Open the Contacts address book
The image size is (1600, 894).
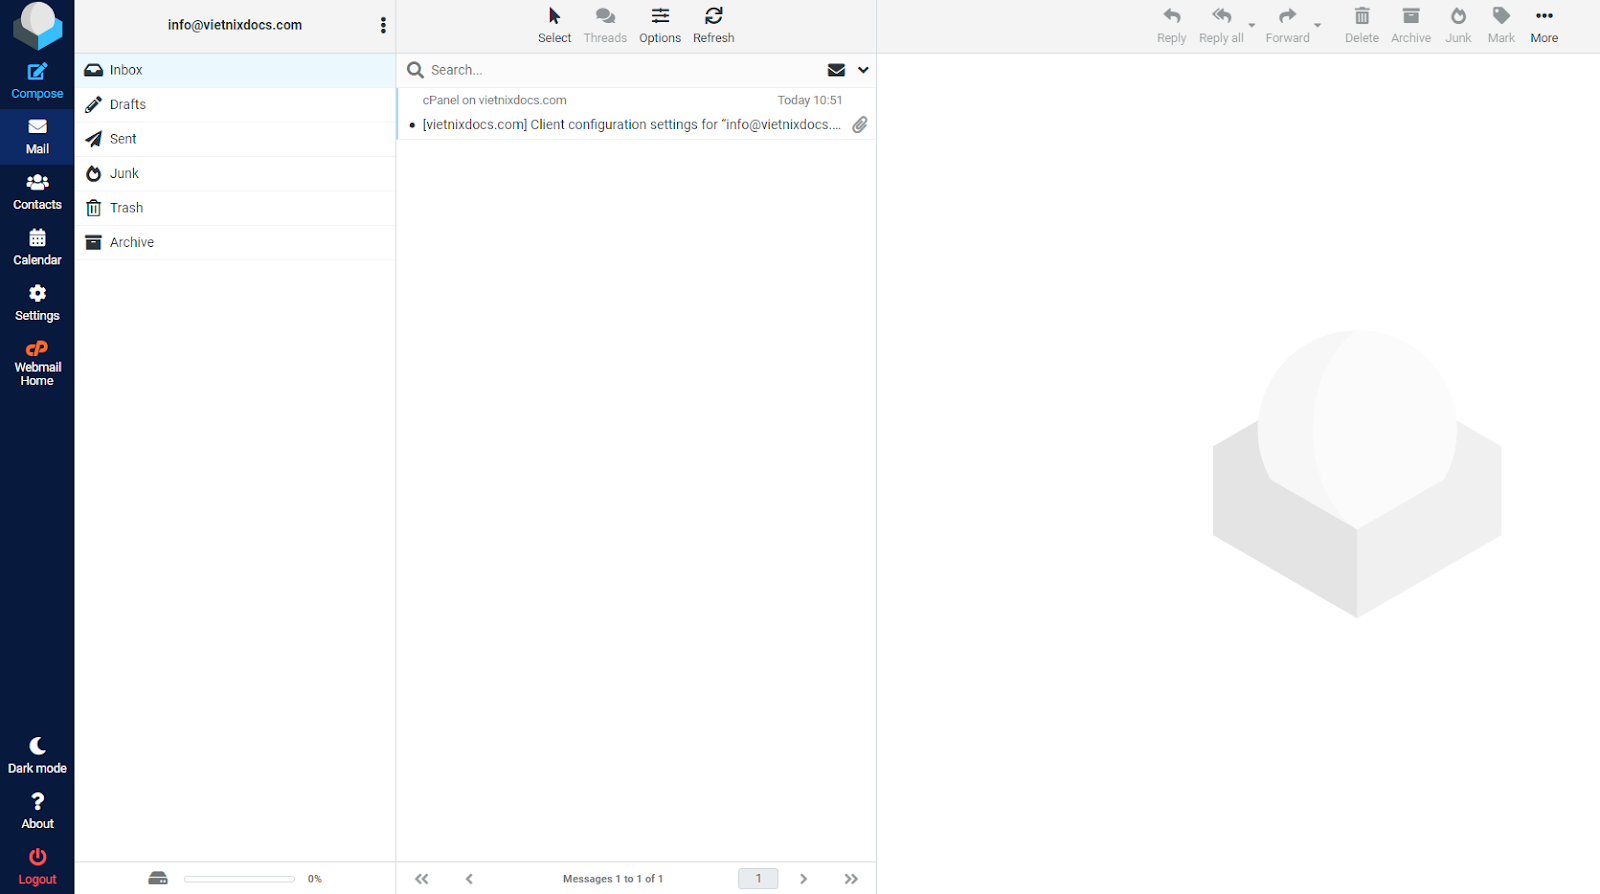[37, 192]
